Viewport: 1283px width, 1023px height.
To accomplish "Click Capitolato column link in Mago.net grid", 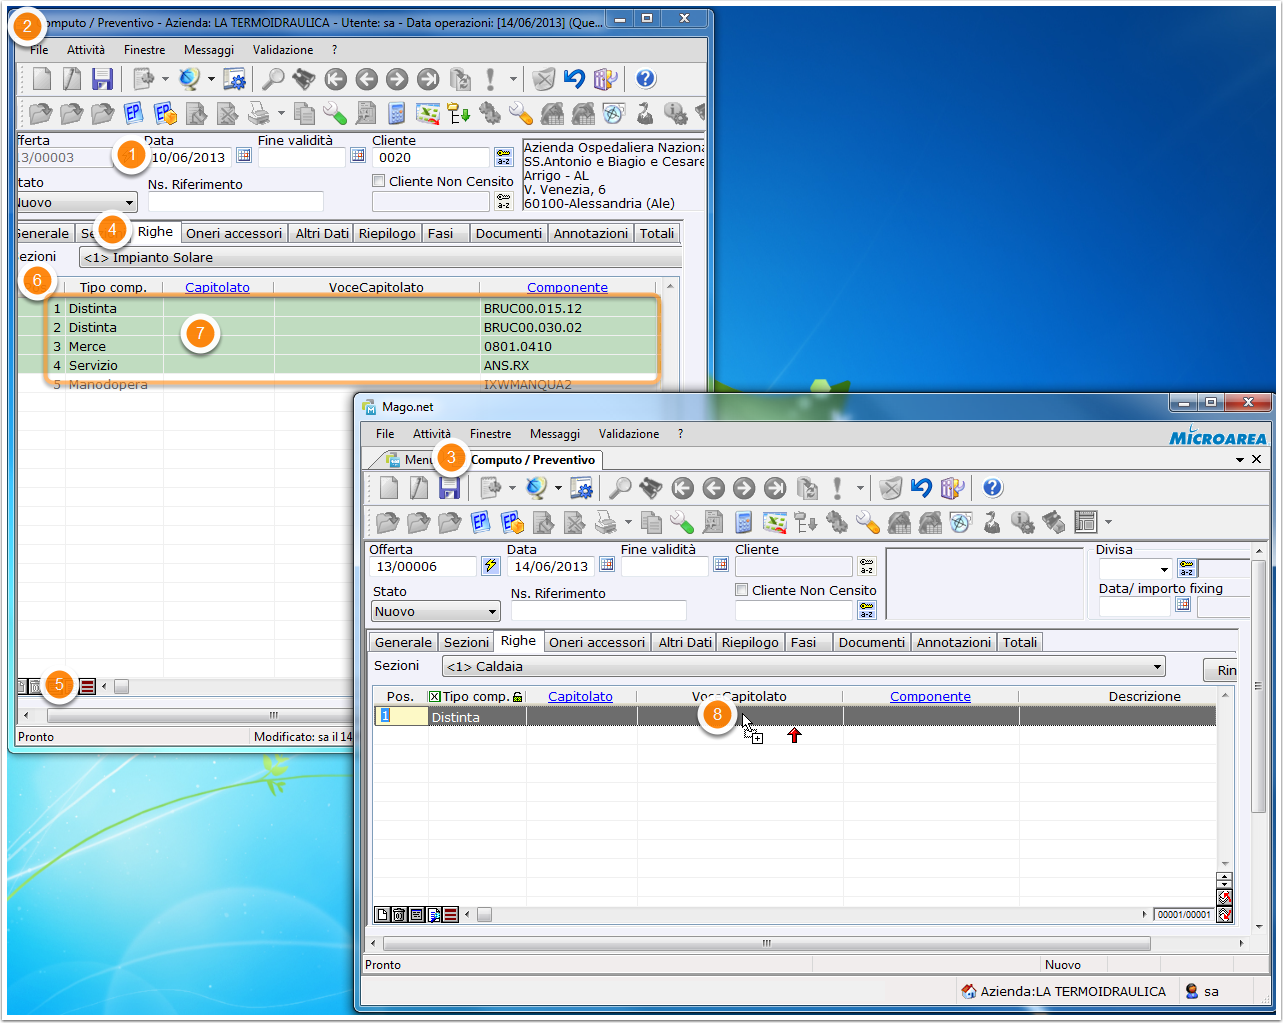I will (x=580, y=696).
